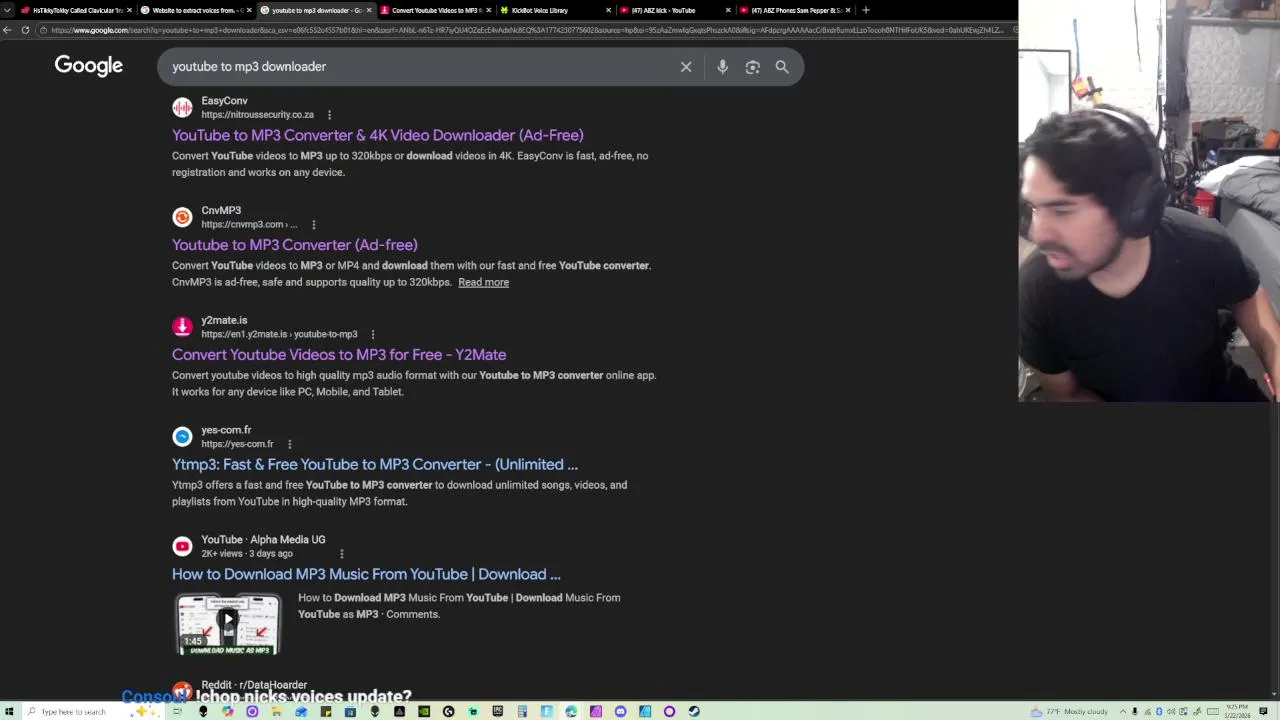Open YouTube to MP3 Converter & 4K Video Downloader link

coord(377,135)
